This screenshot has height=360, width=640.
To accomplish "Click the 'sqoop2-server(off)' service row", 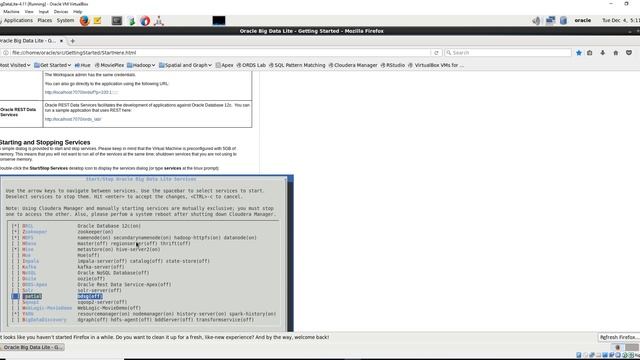I will [x=102, y=302].
